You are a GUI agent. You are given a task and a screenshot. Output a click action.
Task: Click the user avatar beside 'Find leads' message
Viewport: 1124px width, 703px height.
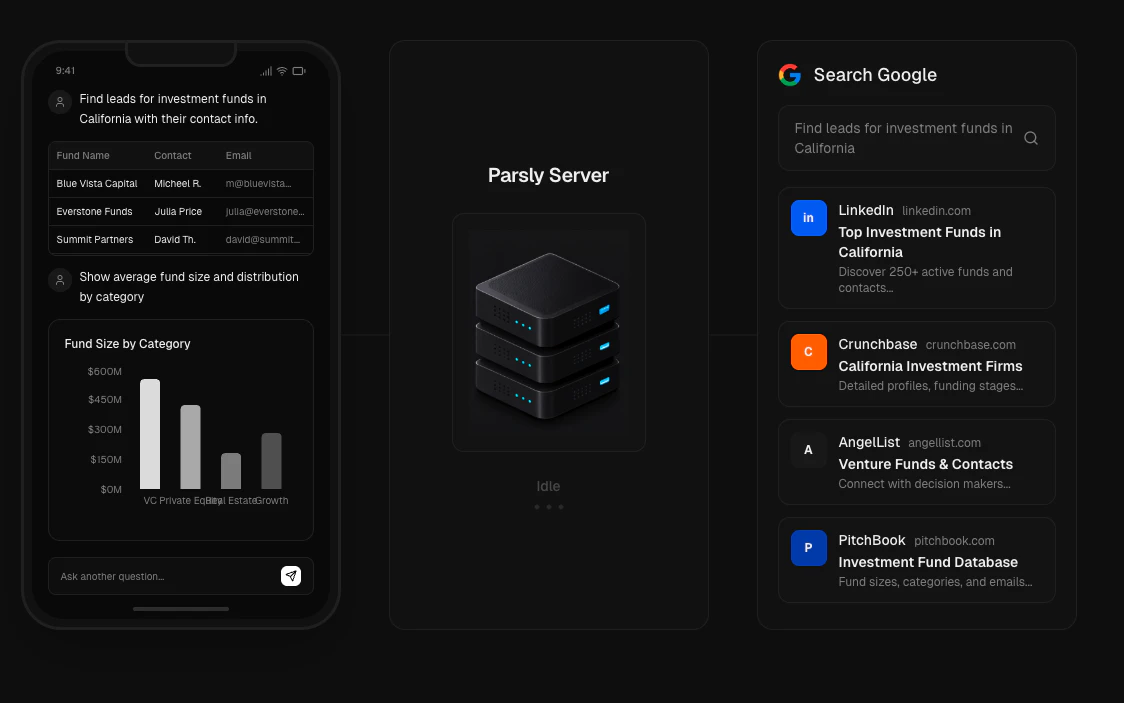tap(60, 102)
